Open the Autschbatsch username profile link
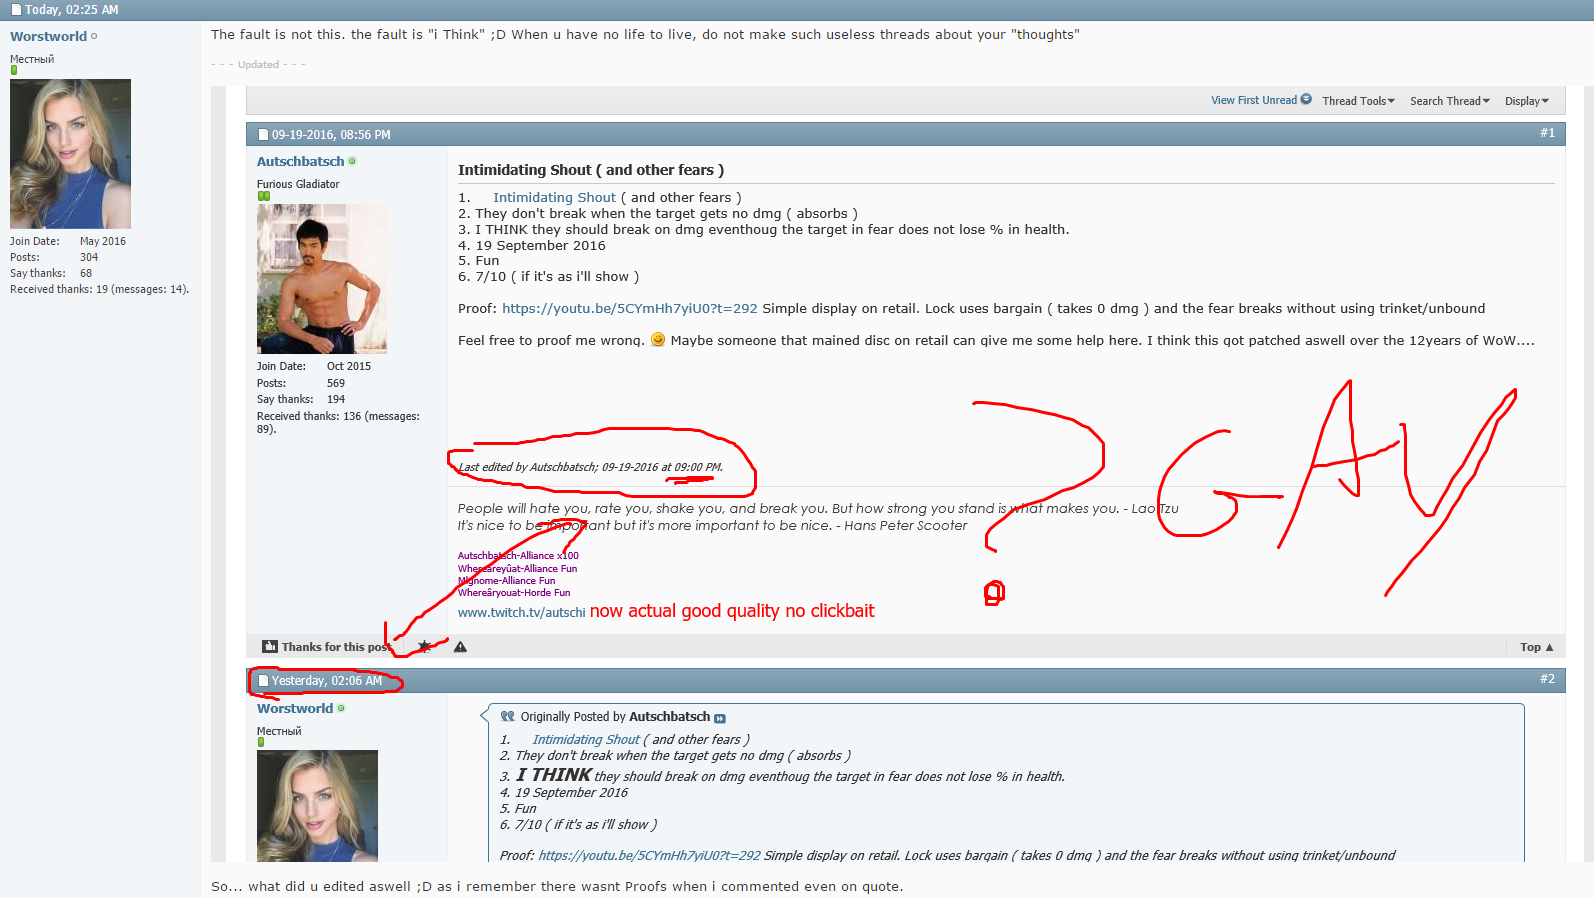The width and height of the screenshot is (1594, 898). pyautogui.click(x=300, y=161)
